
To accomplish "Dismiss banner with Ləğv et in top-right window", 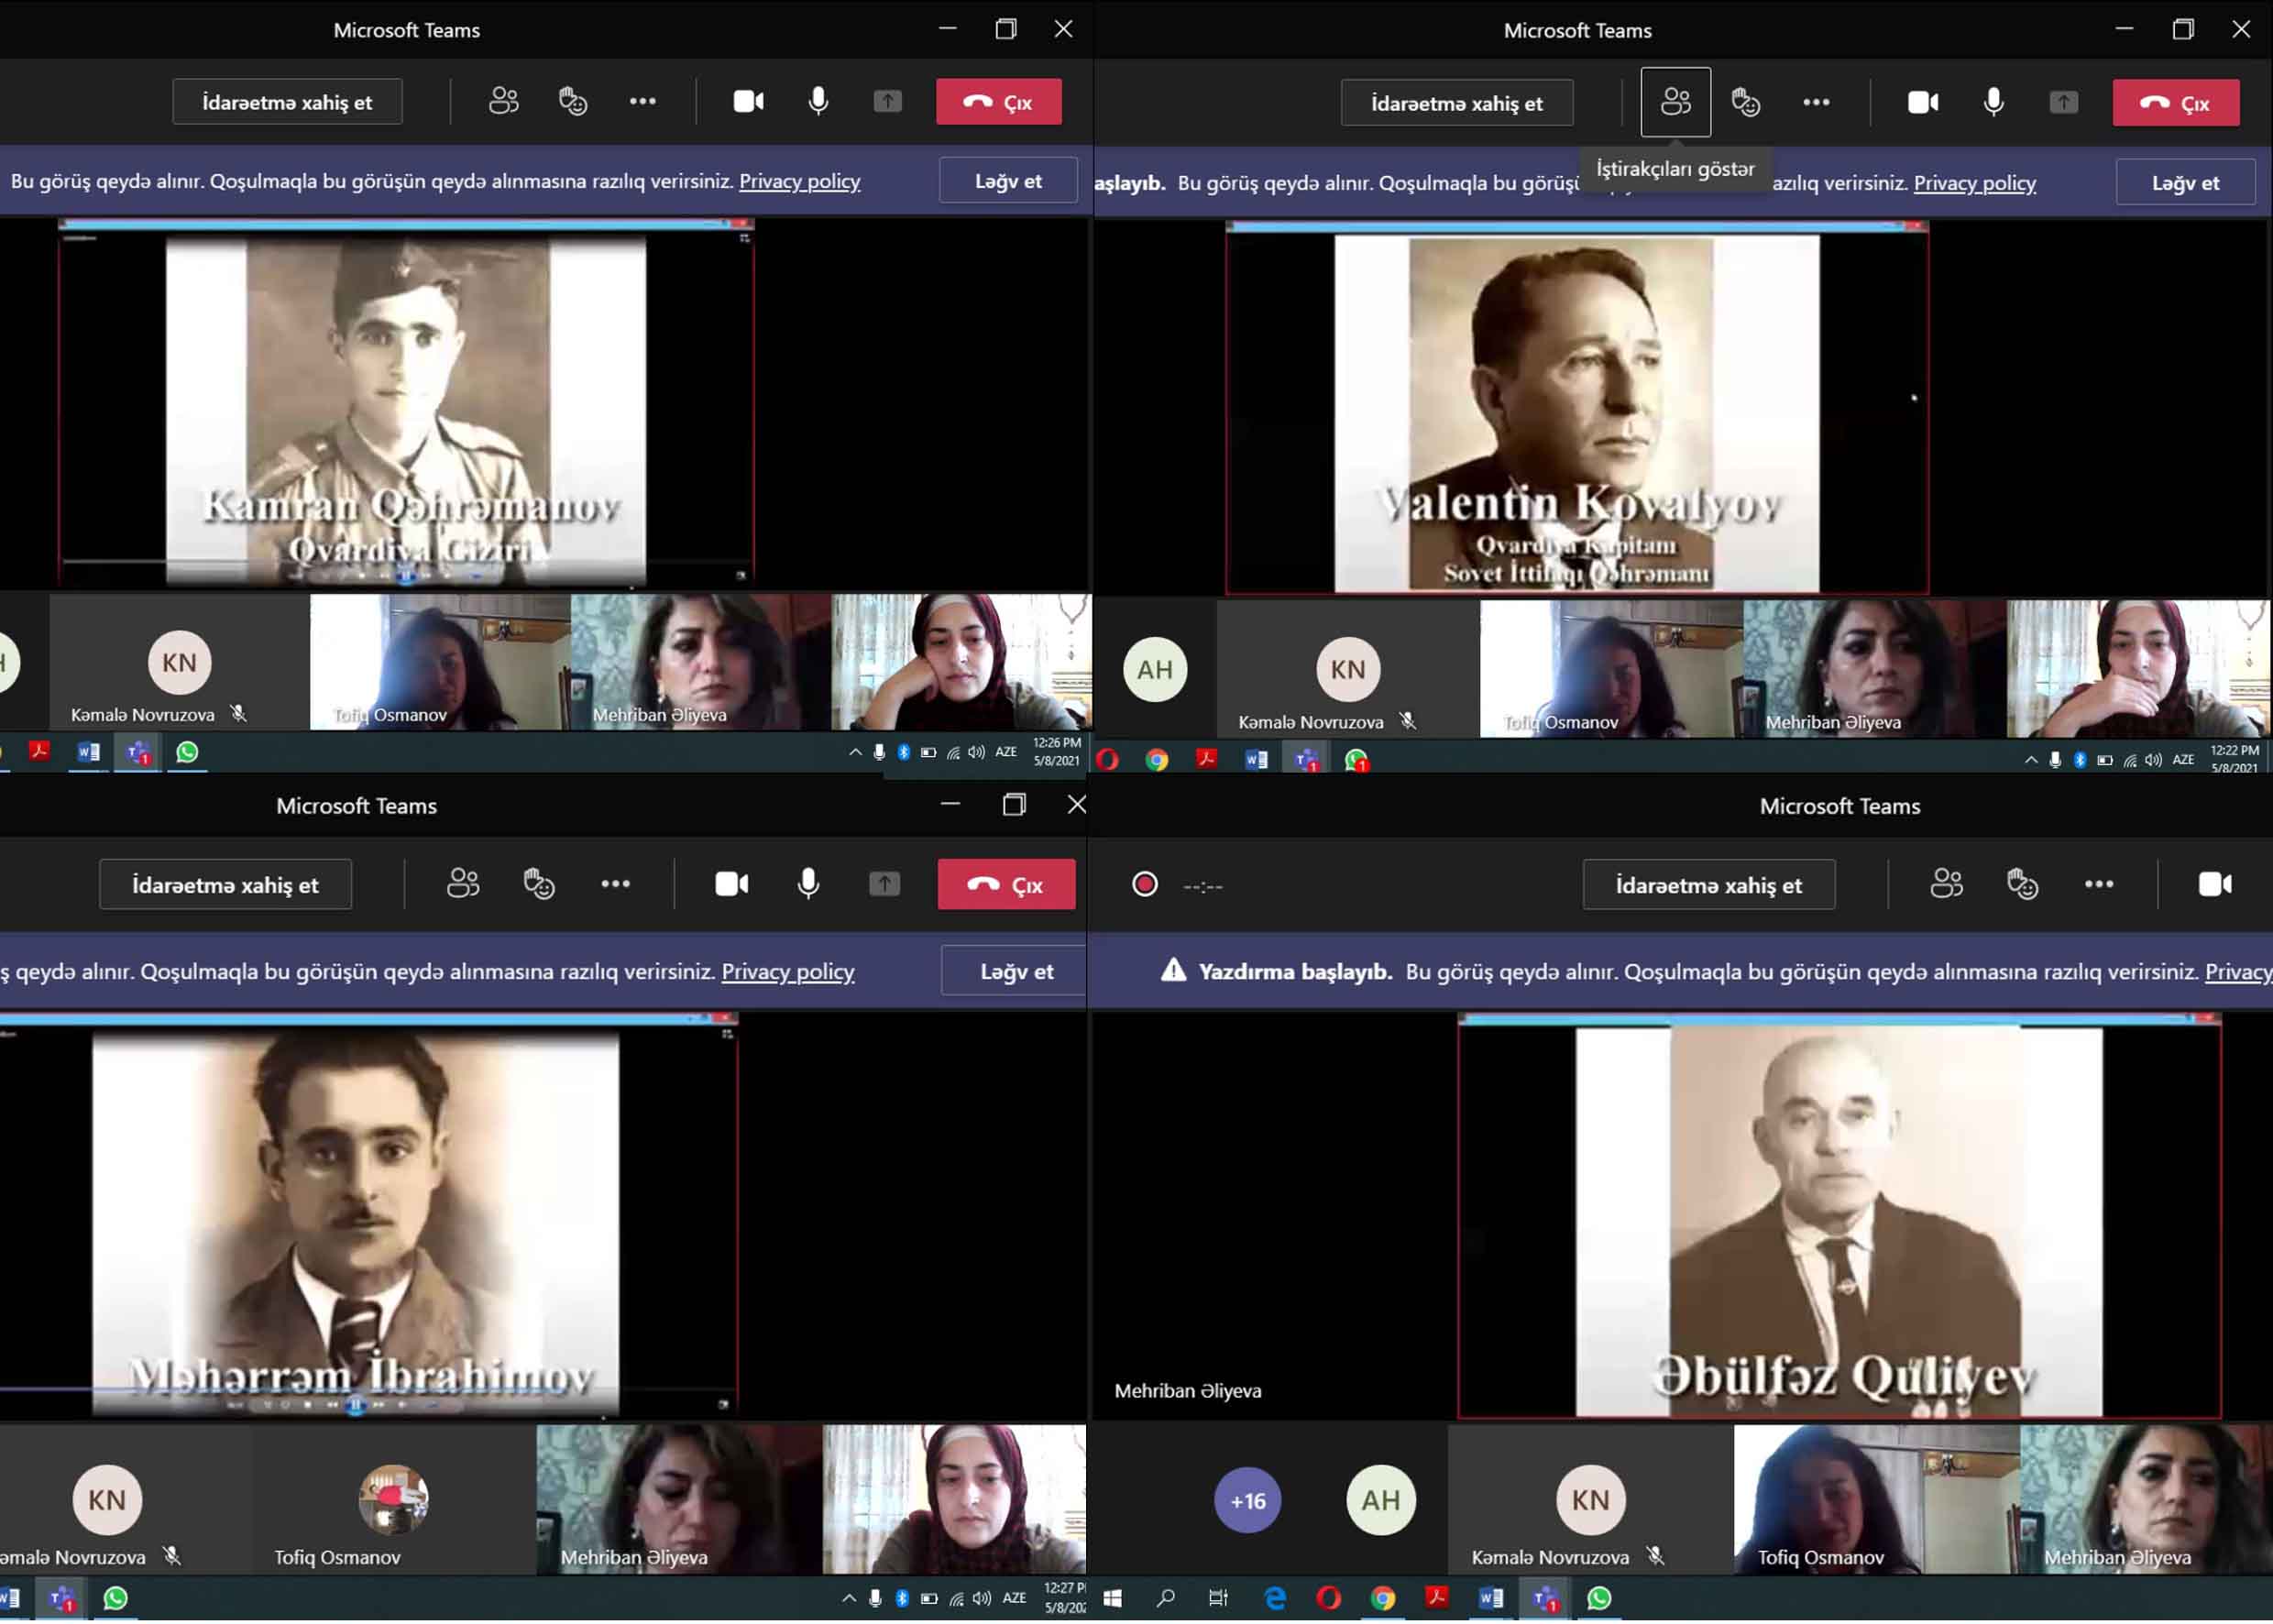I will click(2185, 183).
